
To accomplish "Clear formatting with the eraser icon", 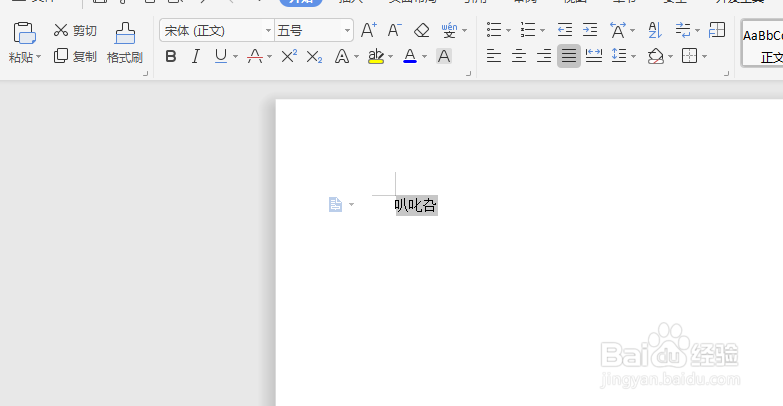I will click(421, 30).
